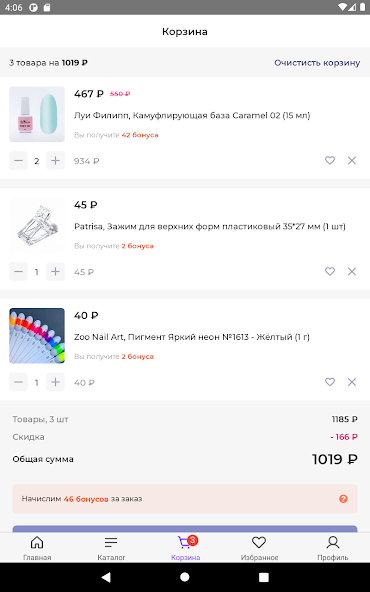Viewport: 370px width, 592px height.
Task: Remove Caramel 02 base from cart
Action: click(x=352, y=160)
